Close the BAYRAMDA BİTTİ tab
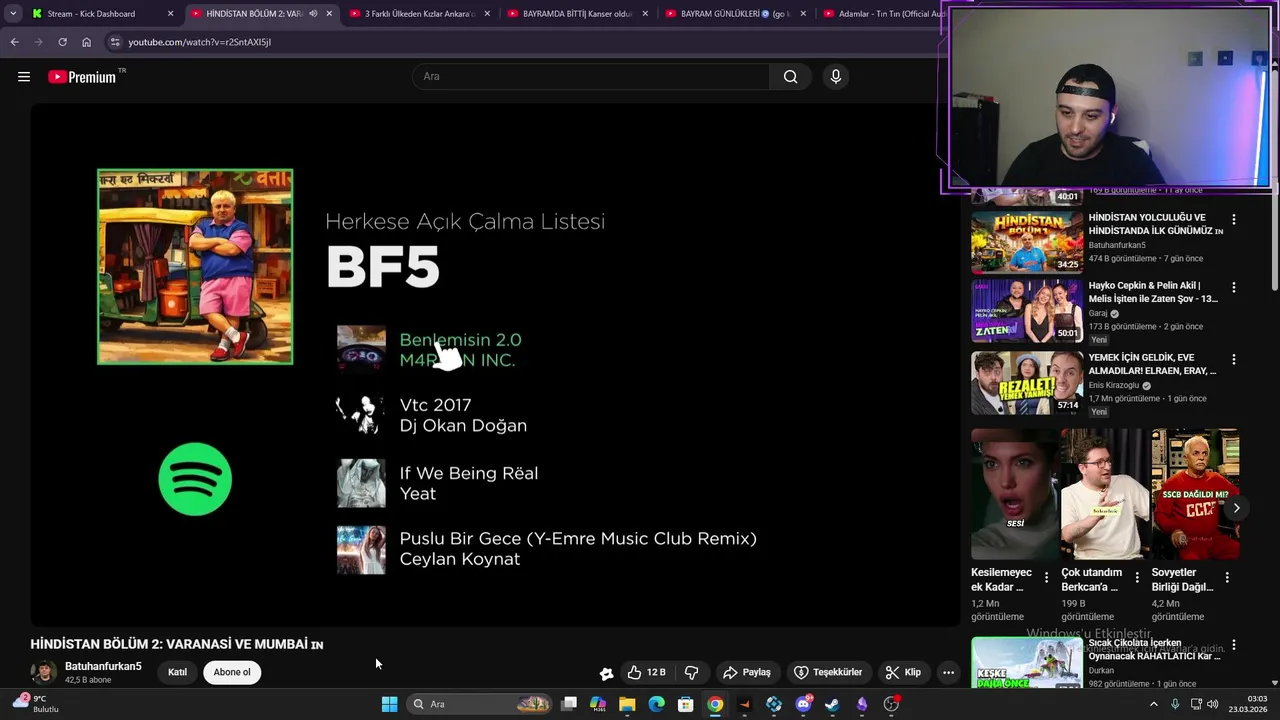 click(x=645, y=14)
